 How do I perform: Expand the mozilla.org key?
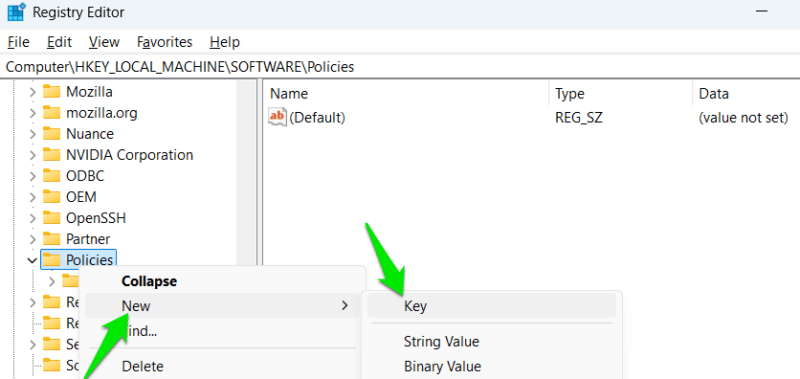click(x=32, y=113)
